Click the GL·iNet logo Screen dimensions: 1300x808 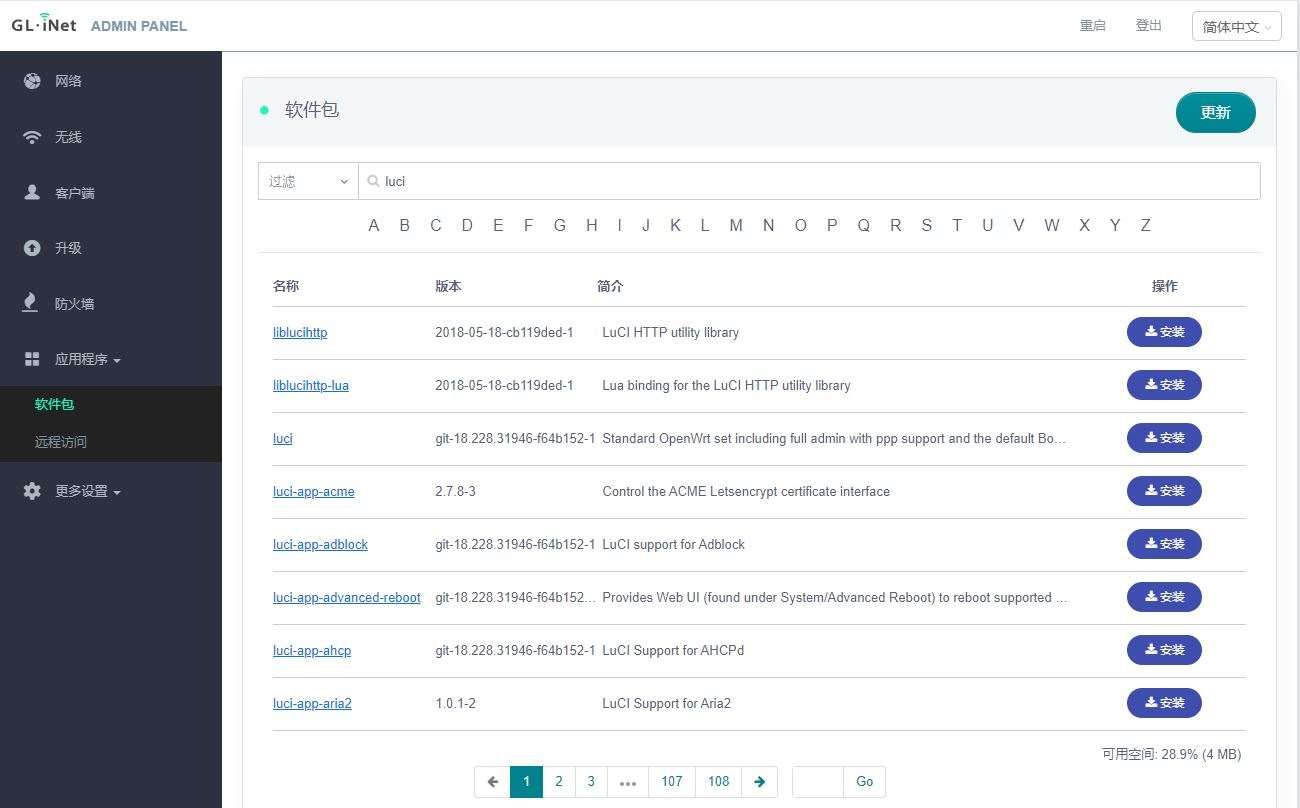pyautogui.click(x=44, y=24)
